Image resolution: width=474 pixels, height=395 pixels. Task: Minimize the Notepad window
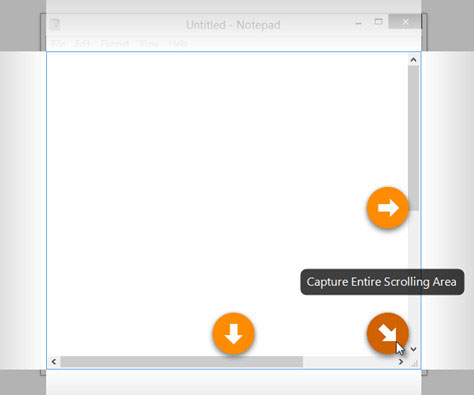[x=359, y=23]
